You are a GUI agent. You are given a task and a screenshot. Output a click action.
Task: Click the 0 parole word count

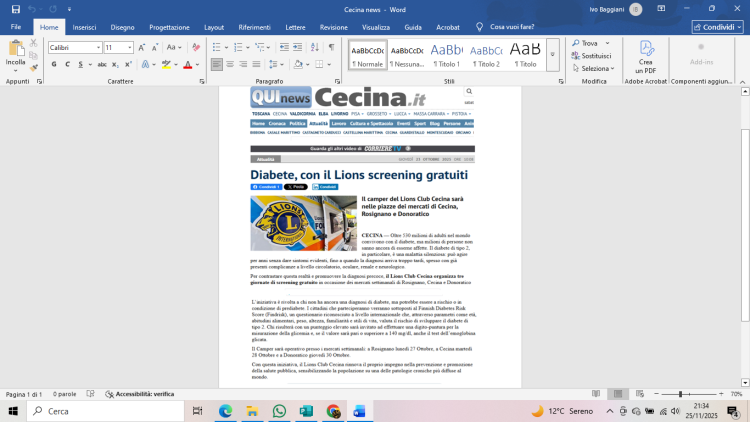click(x=65, y=394)
